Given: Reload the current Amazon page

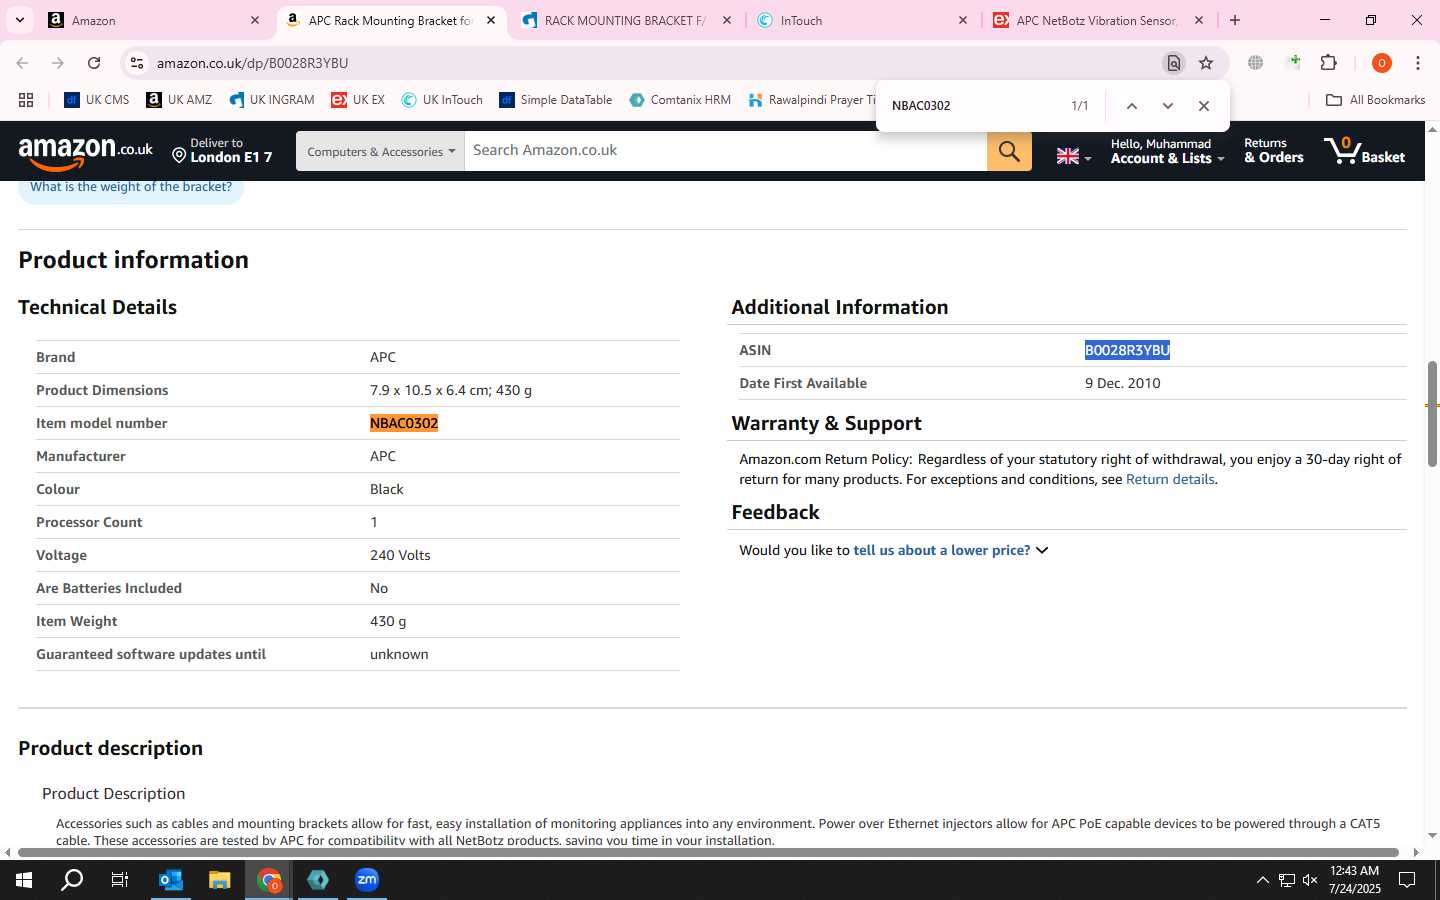Looking at the screenshot, I should pyautogui.click(x=94, y=63).
